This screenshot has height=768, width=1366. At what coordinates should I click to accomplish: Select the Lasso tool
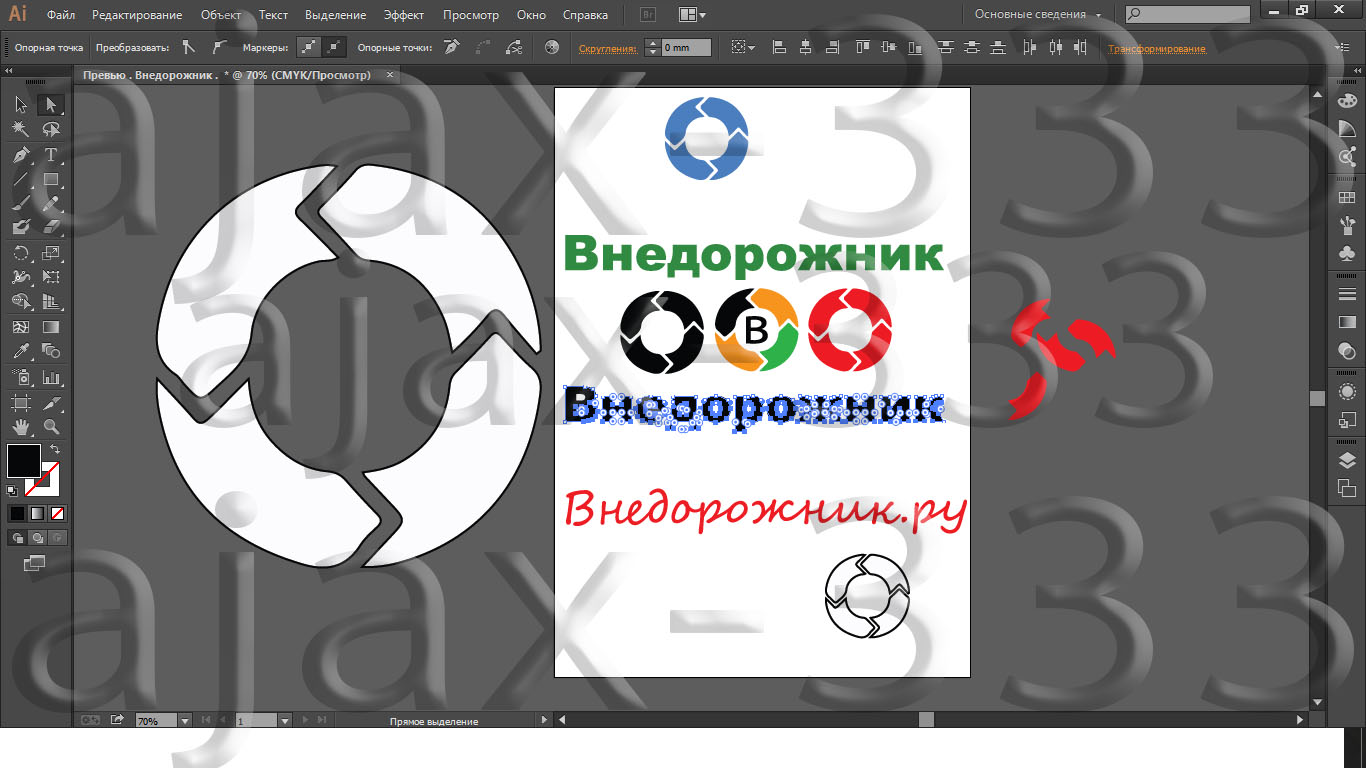(x=51, y=129)
